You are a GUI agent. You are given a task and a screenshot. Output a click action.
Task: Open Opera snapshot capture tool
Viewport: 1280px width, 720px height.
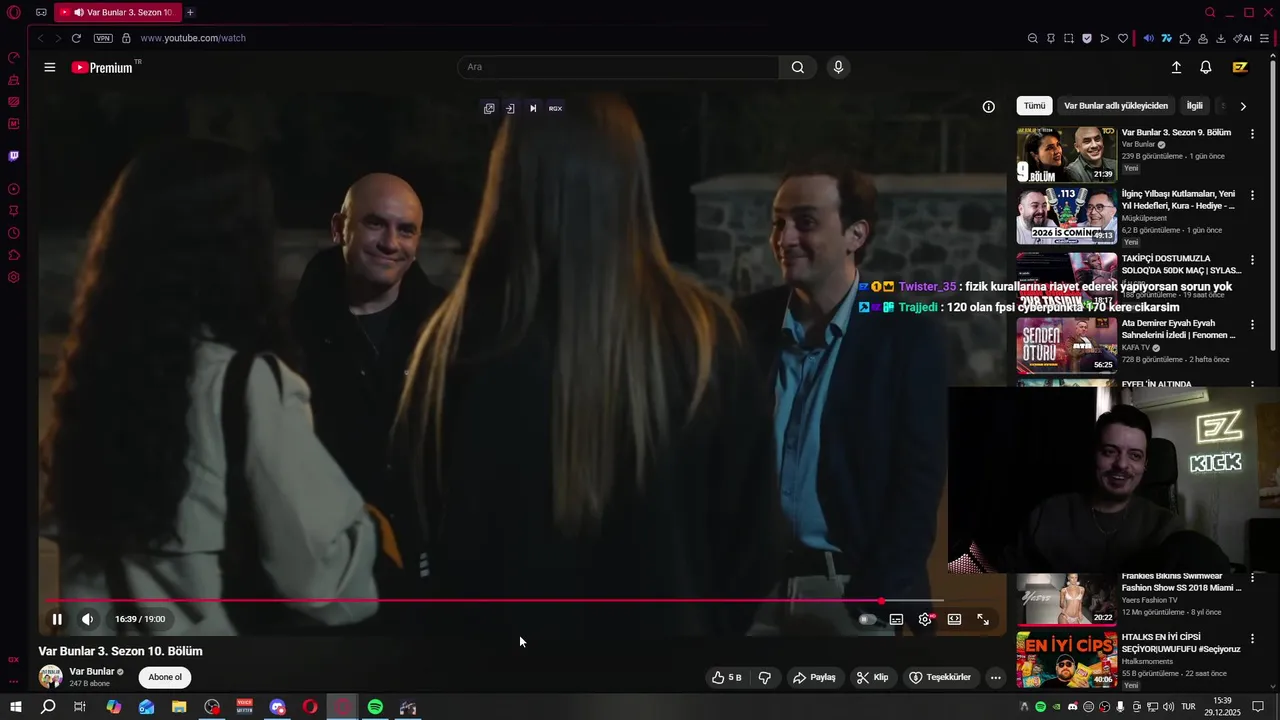point(1068,38)
